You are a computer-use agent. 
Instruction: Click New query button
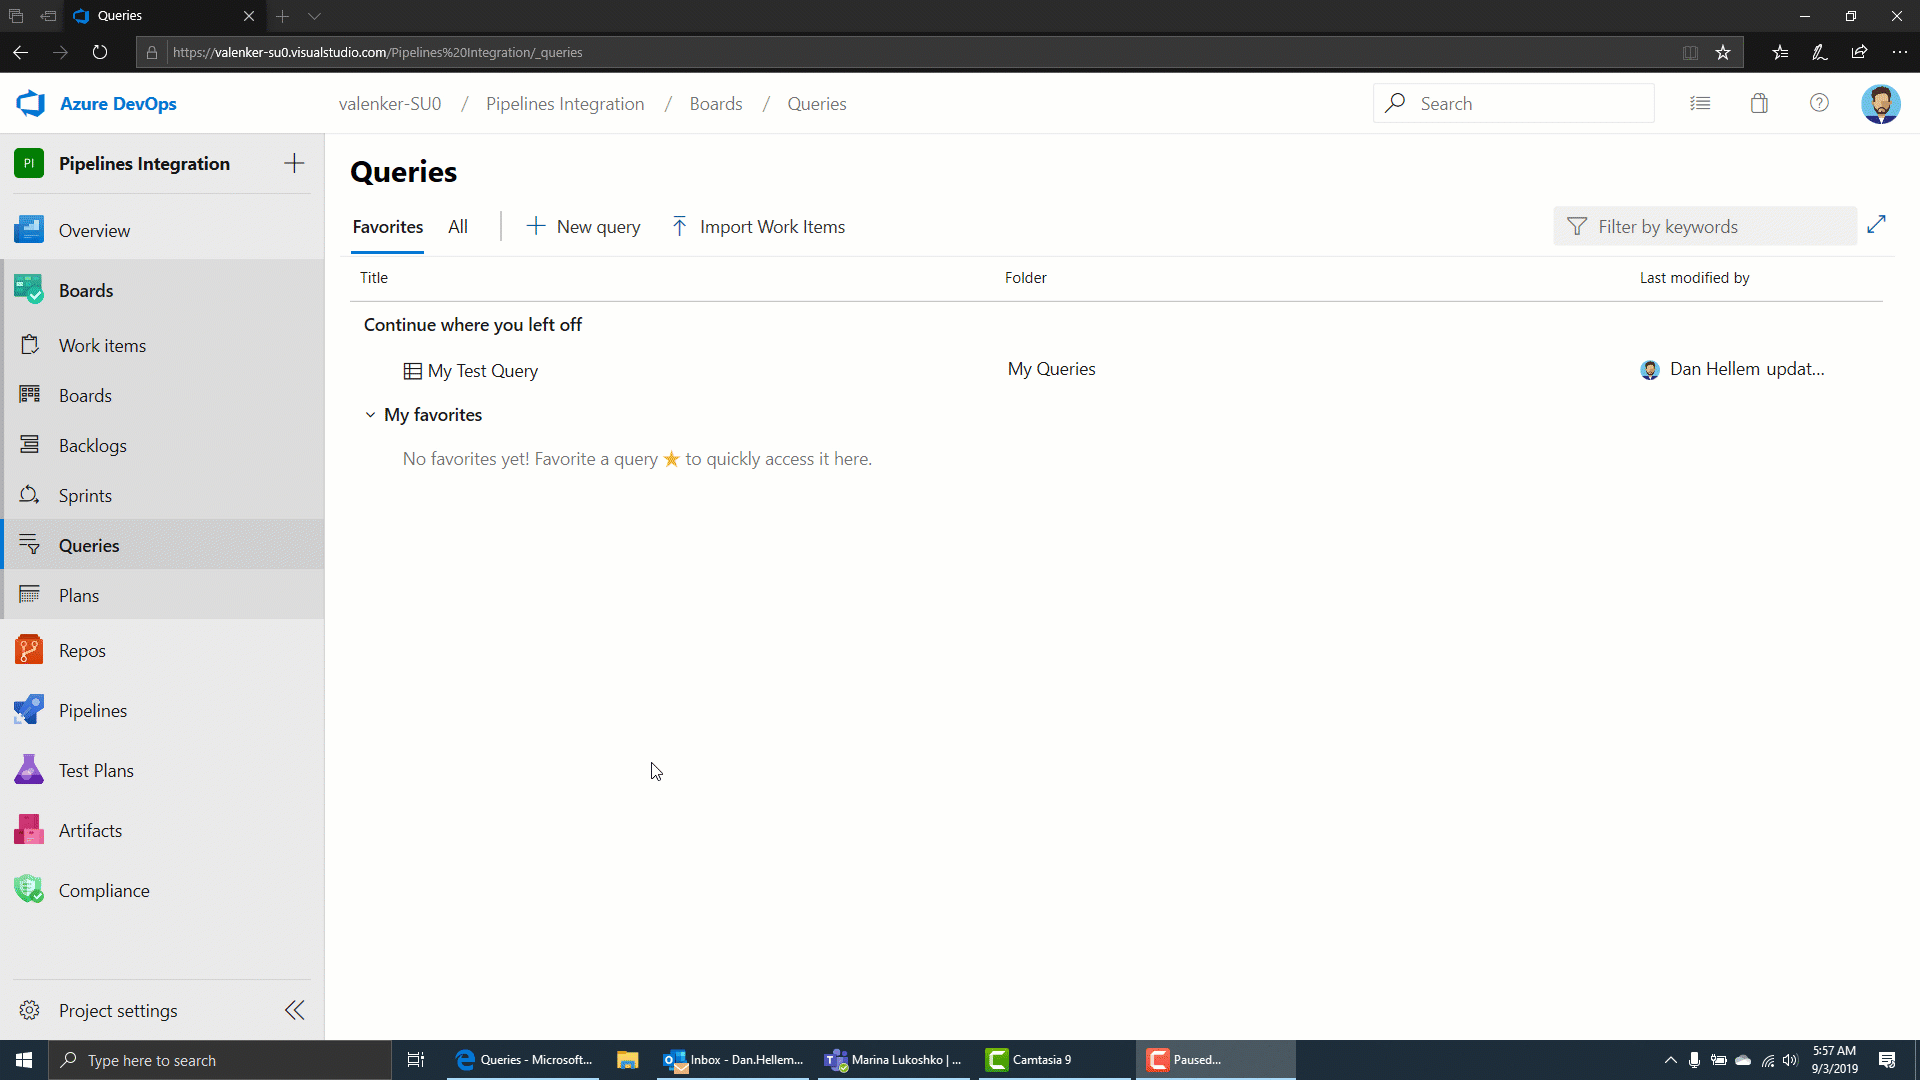(x=584, y=225)
